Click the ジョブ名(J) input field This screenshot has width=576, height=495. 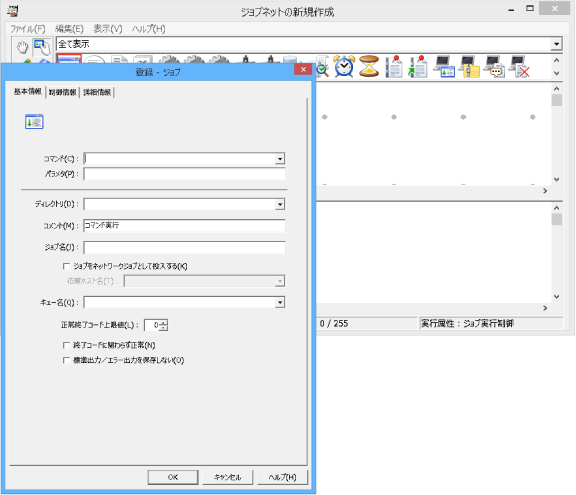point(184,248)
